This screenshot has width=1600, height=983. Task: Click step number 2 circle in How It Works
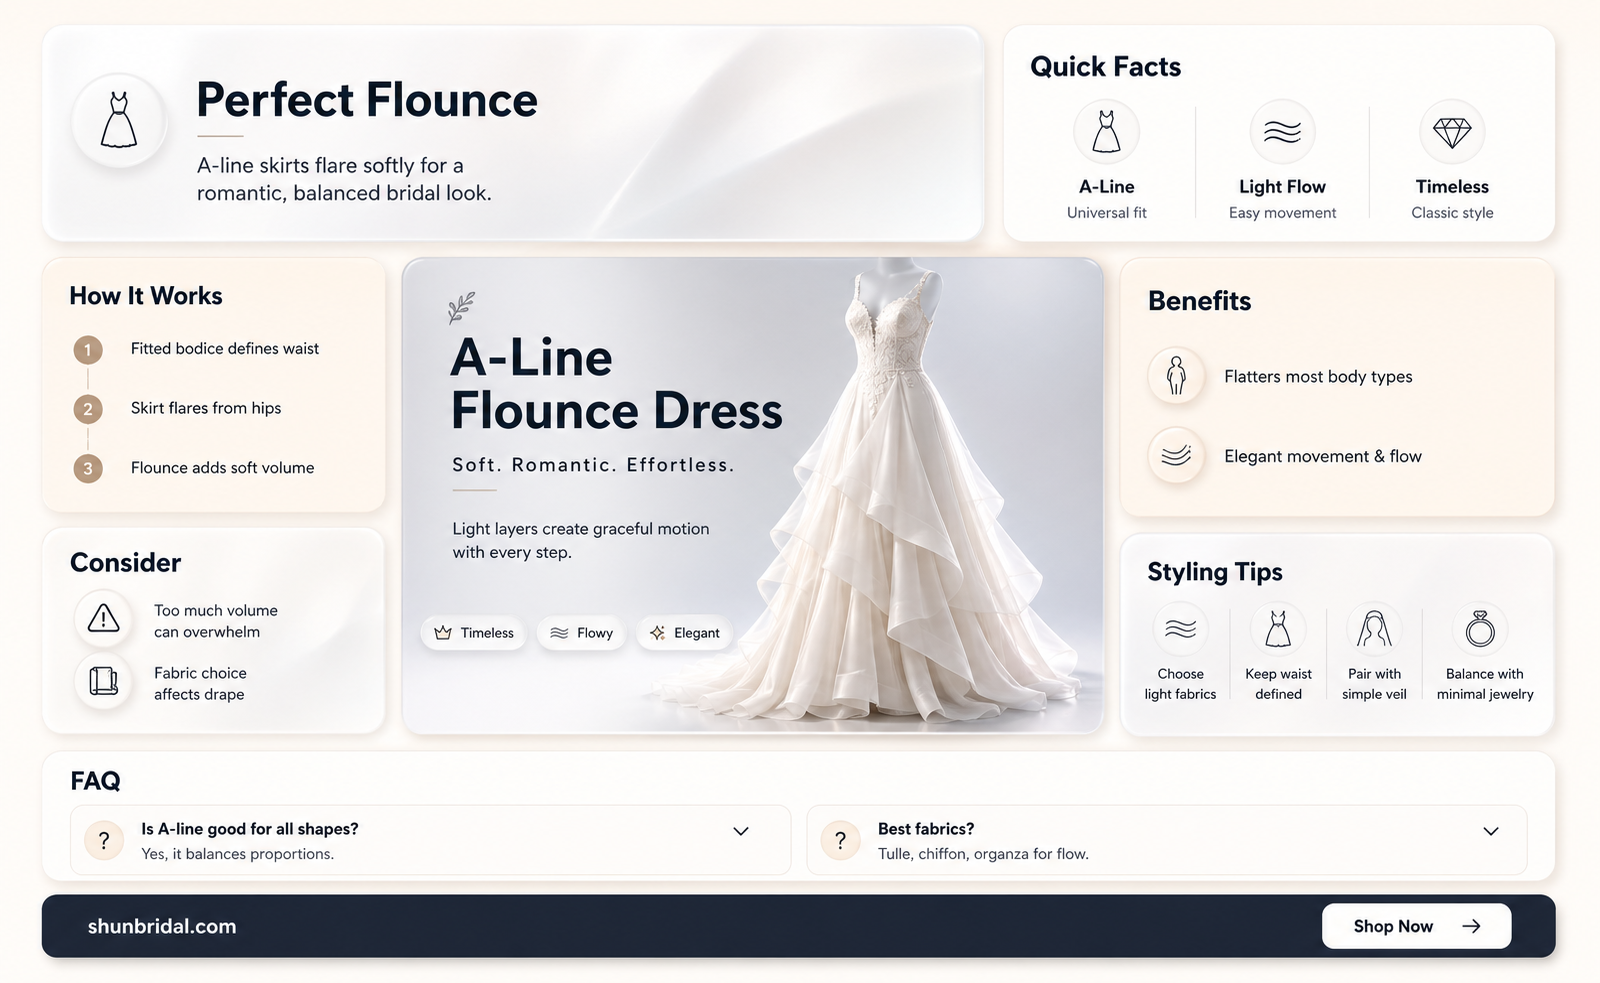(x=88, y=408)
